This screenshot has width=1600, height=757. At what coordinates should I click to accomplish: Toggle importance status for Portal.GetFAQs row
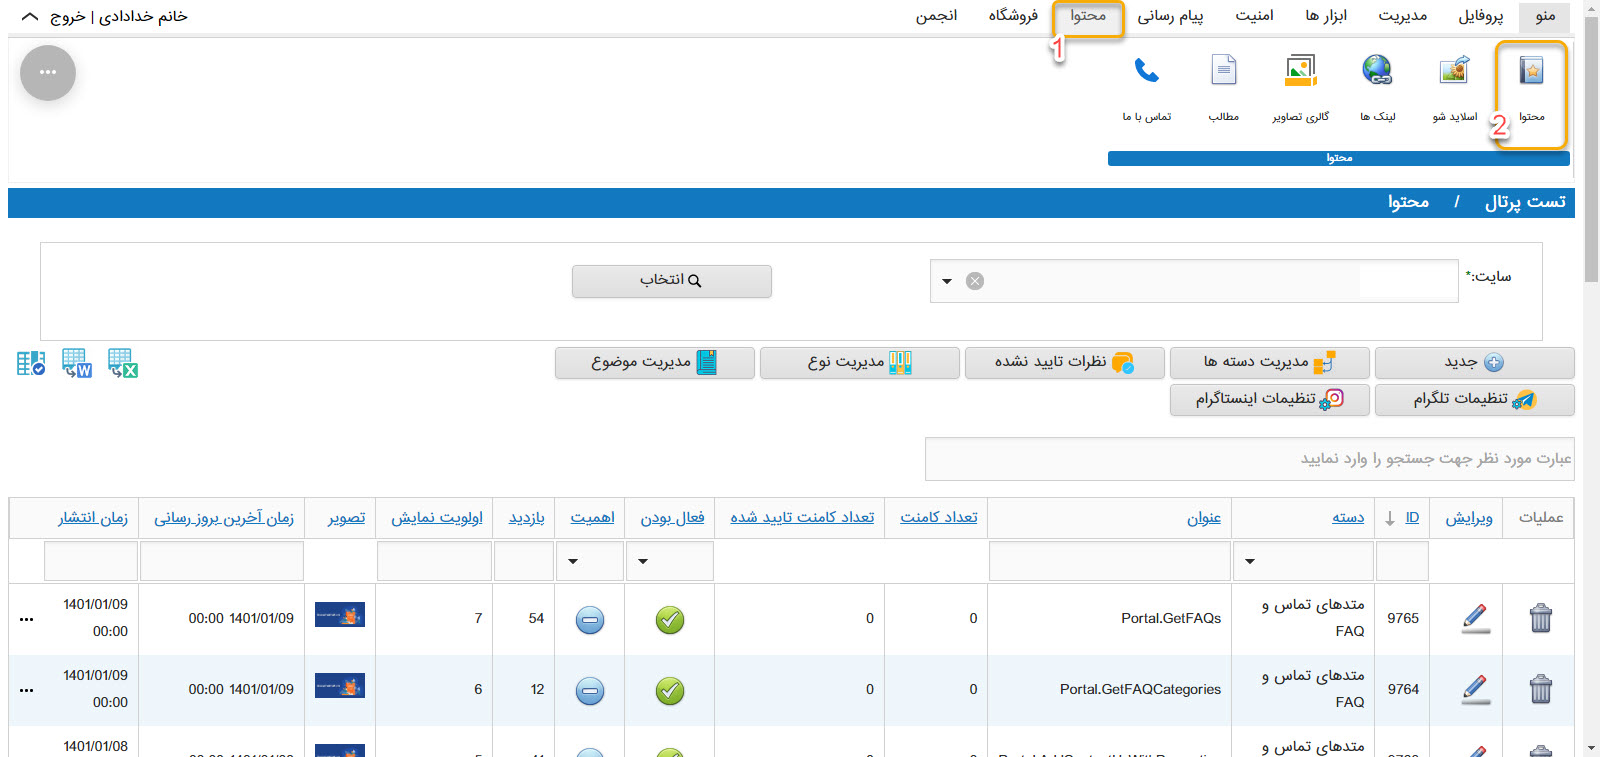pyautogui.click(x=590, y=620)
